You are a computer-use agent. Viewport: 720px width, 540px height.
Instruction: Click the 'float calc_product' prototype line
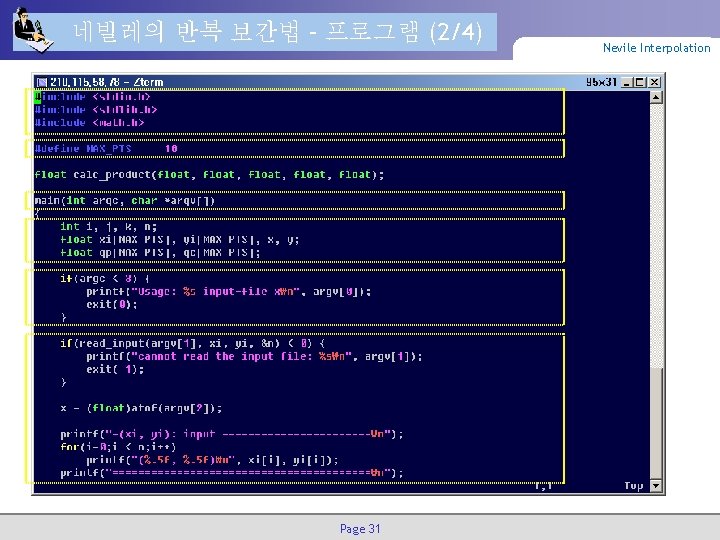[x=209, y=174]
